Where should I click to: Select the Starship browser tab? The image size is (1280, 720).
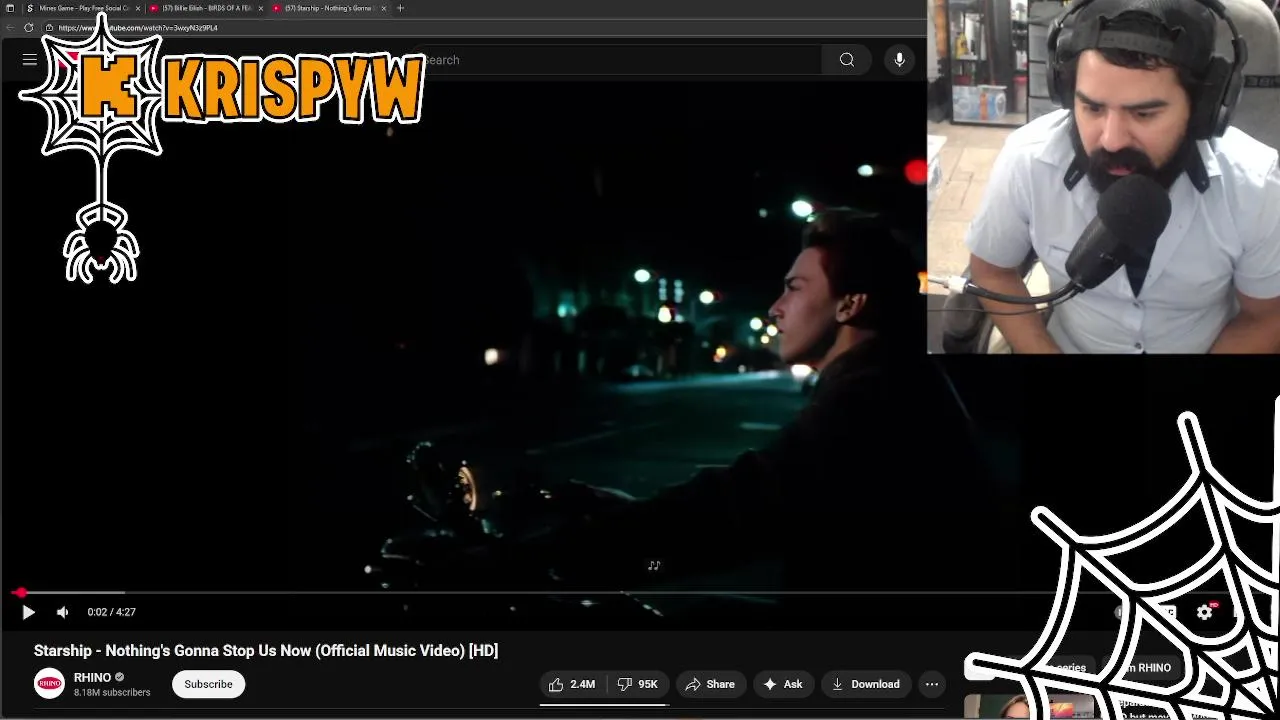(x=330, y=8)
